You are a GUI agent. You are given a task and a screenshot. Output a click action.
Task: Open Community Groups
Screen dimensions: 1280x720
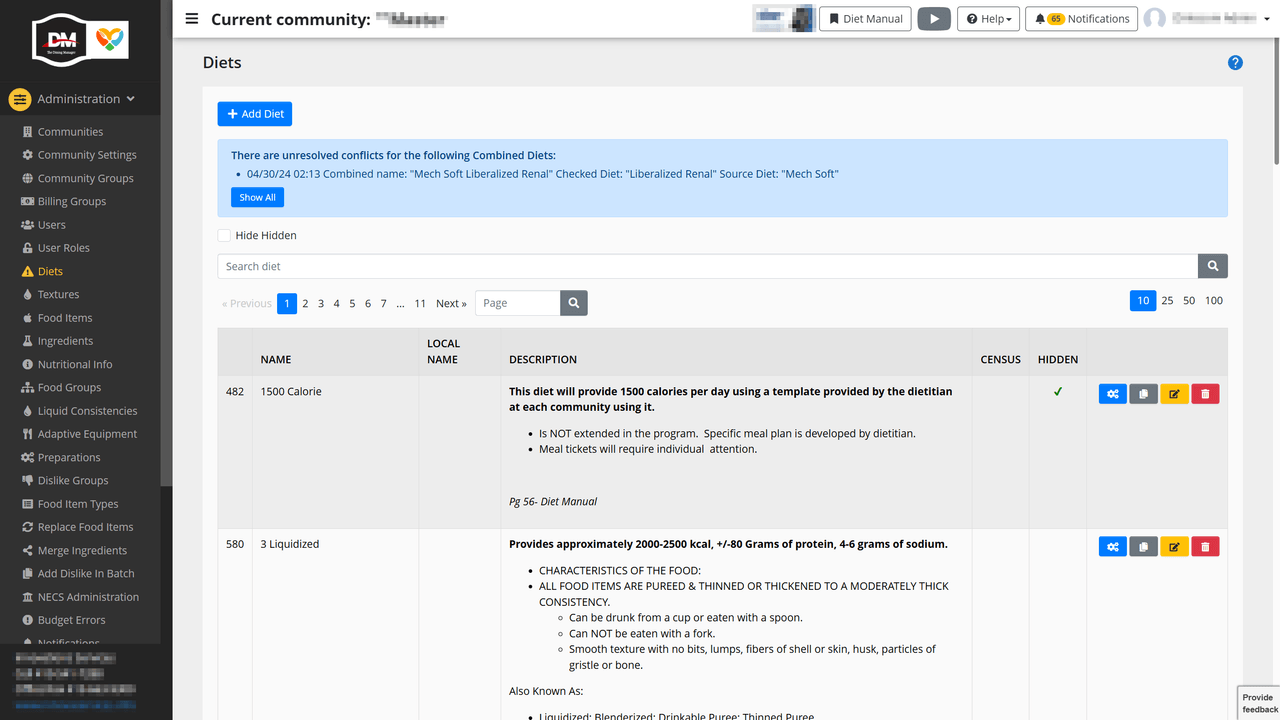click(85, 178)
